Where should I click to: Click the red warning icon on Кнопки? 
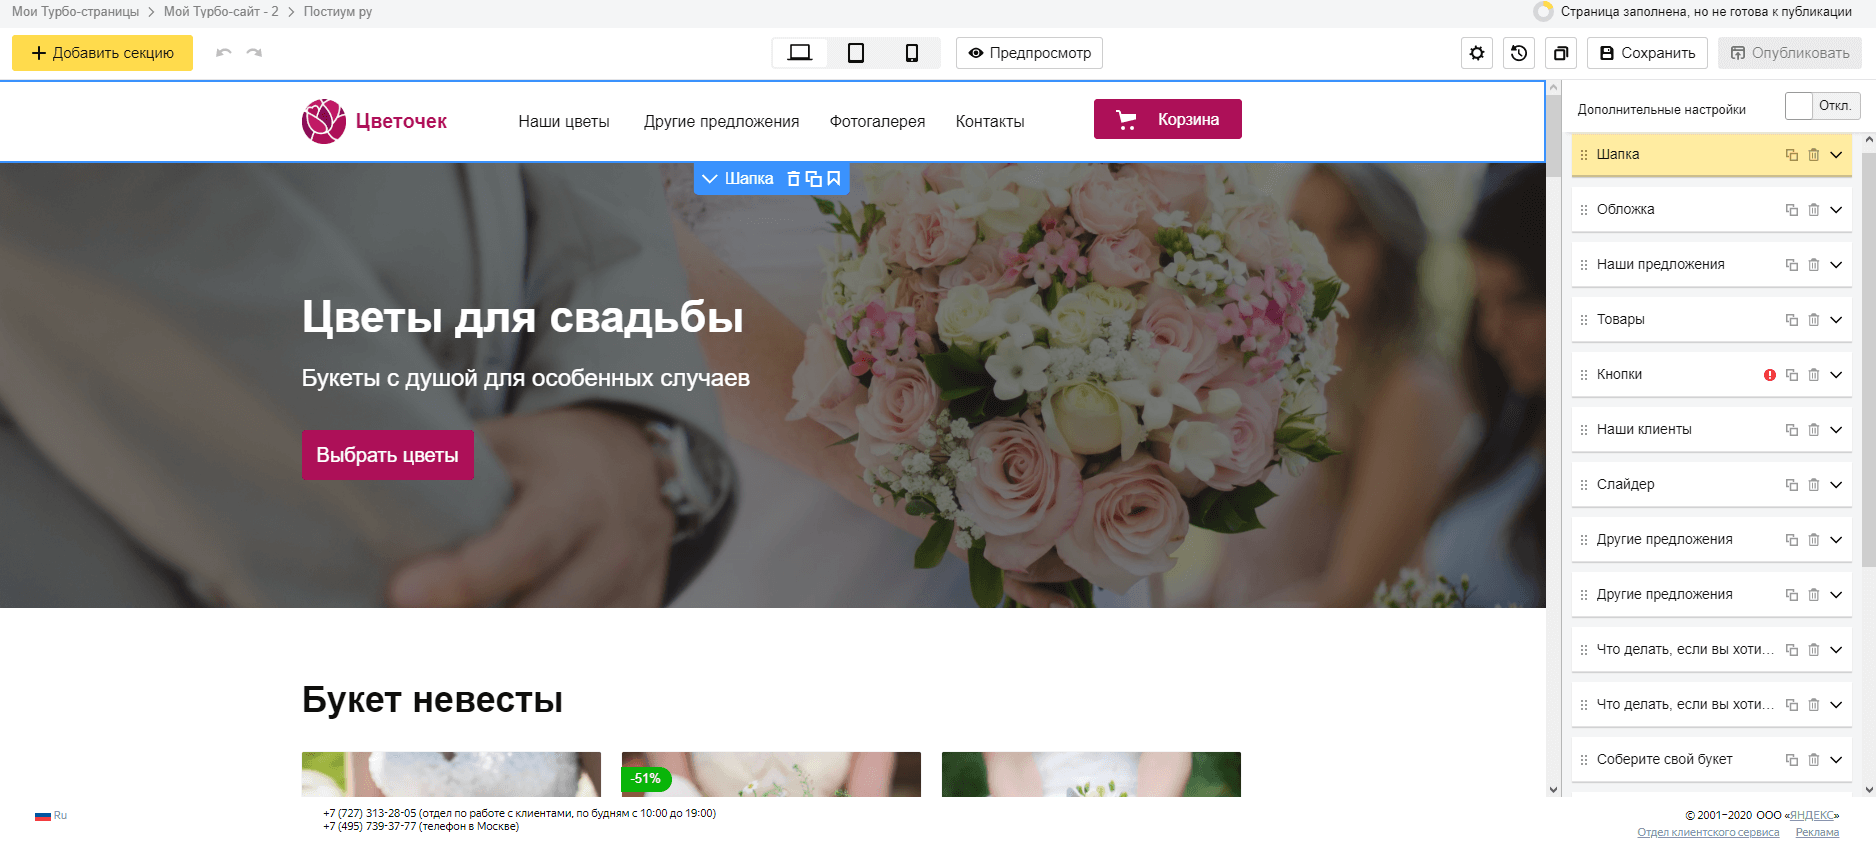(1770, 375)
